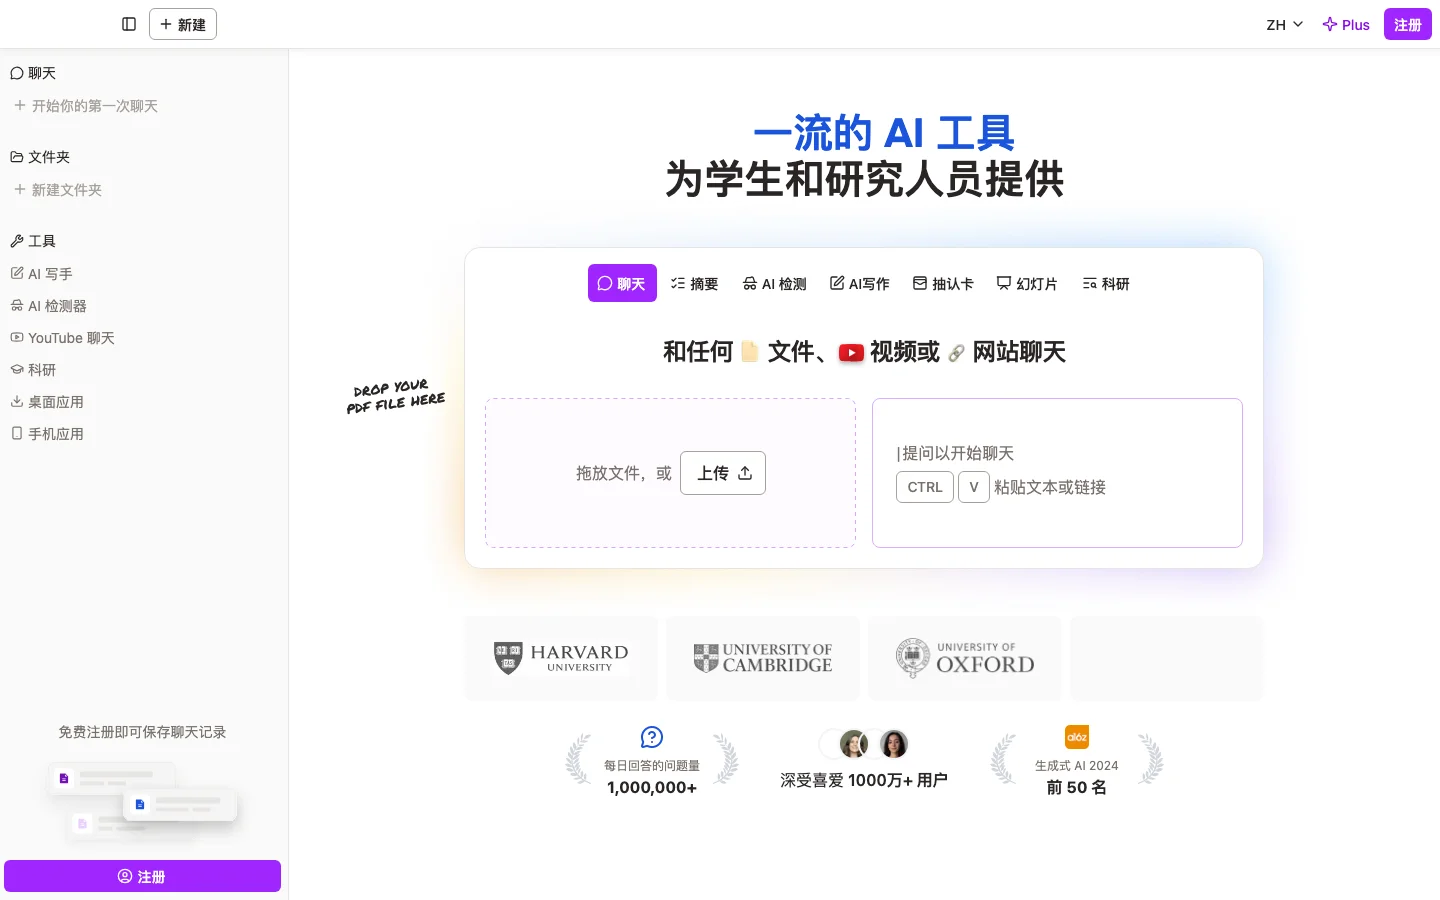Click the purple 注册 button at top right
The width and height of the screenshot is (1440, 900).
[x=1408, y=24]
